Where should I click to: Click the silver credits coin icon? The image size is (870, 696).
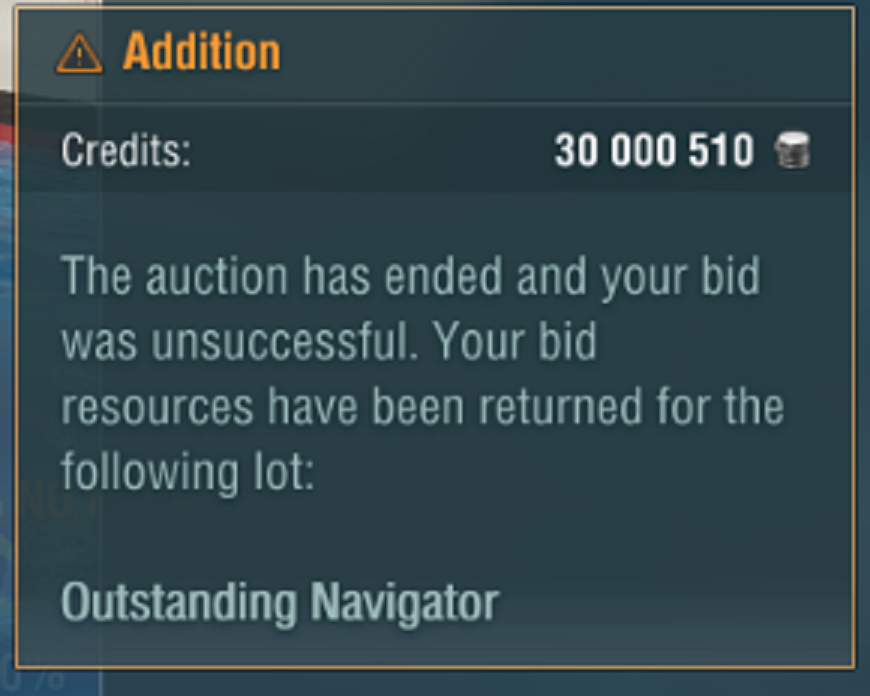pyautogui.click(x=793, y=152)
